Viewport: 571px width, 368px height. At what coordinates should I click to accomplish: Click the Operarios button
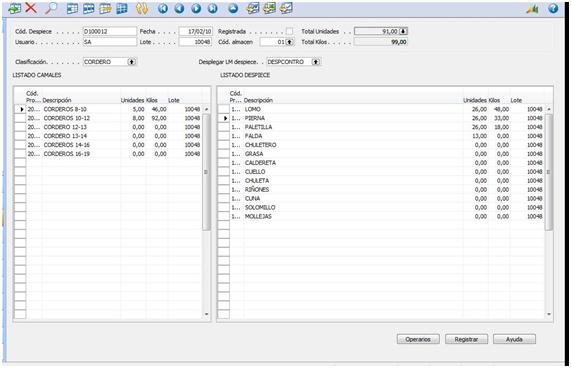pos(418,339)
